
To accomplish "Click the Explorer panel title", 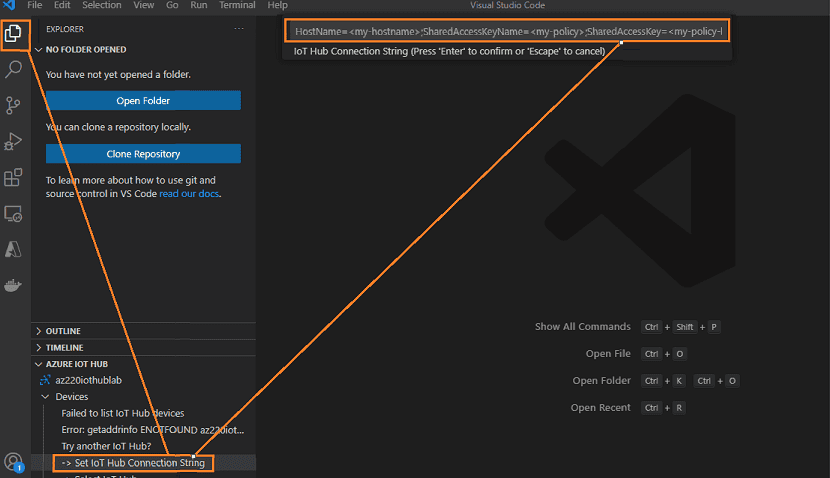I will [x=65, y=29].
